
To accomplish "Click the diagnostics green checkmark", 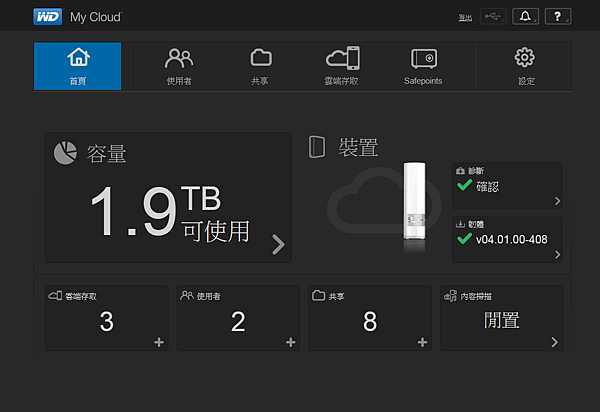I will (465, 185).
